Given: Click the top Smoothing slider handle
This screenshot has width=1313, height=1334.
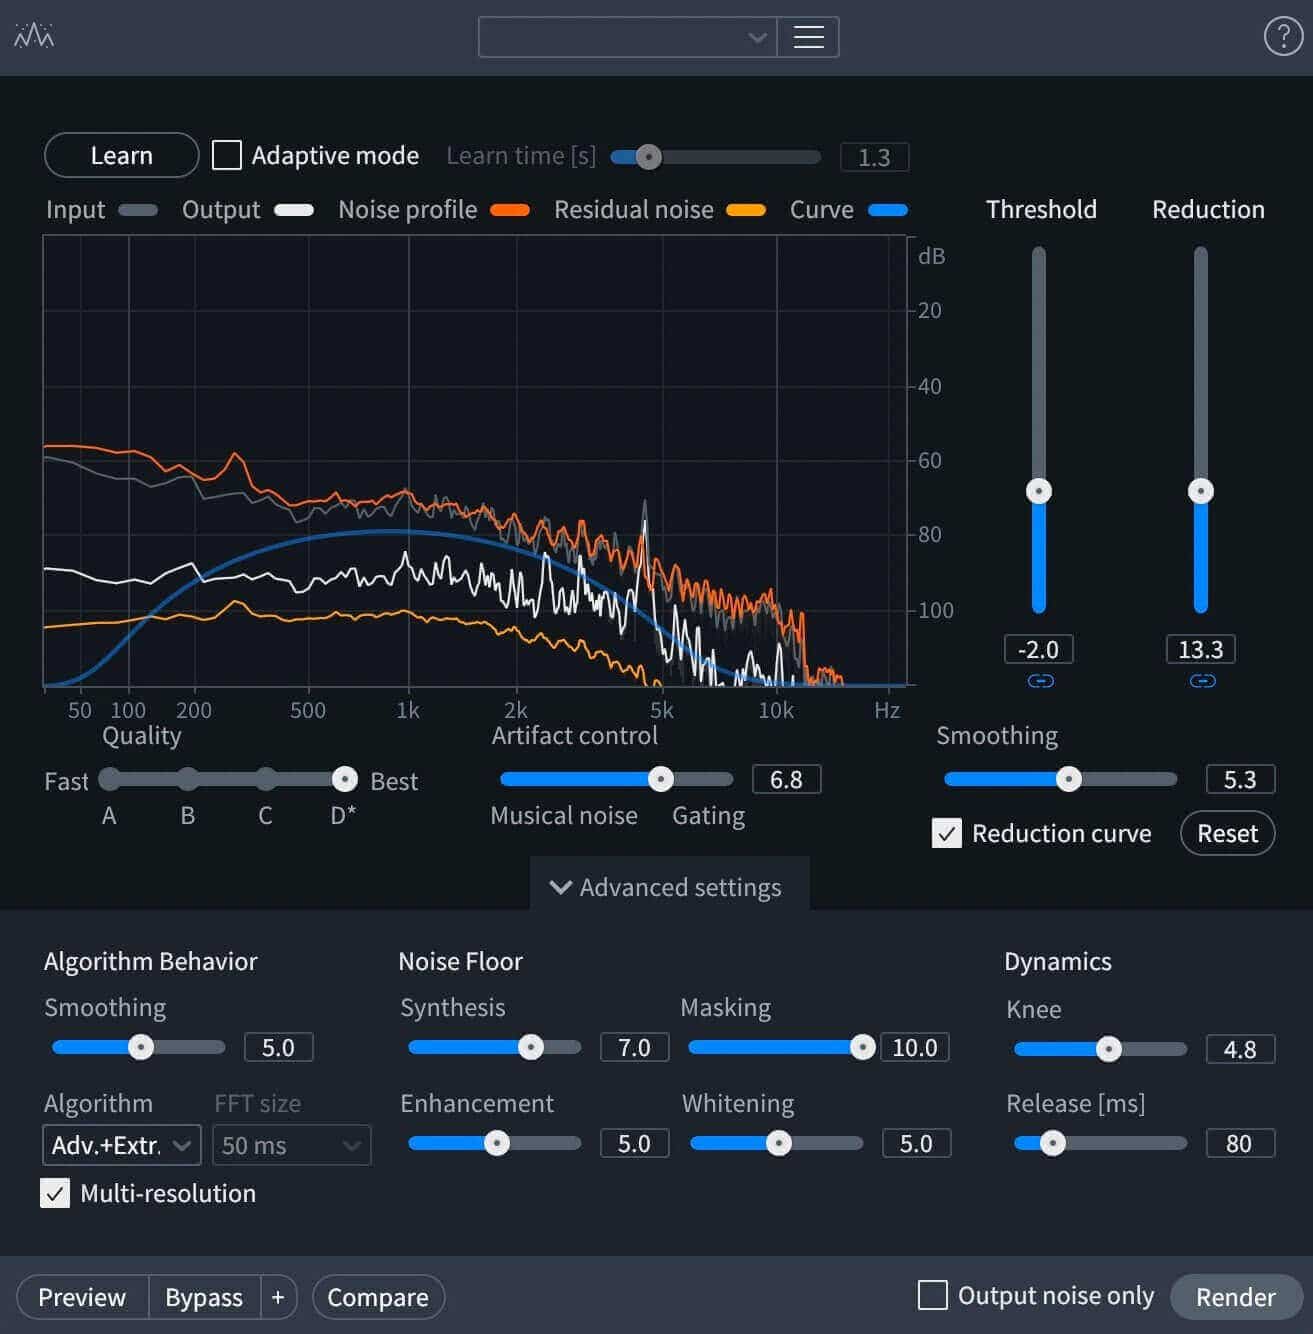Looking at the screenshot, I should [1069, 779].
